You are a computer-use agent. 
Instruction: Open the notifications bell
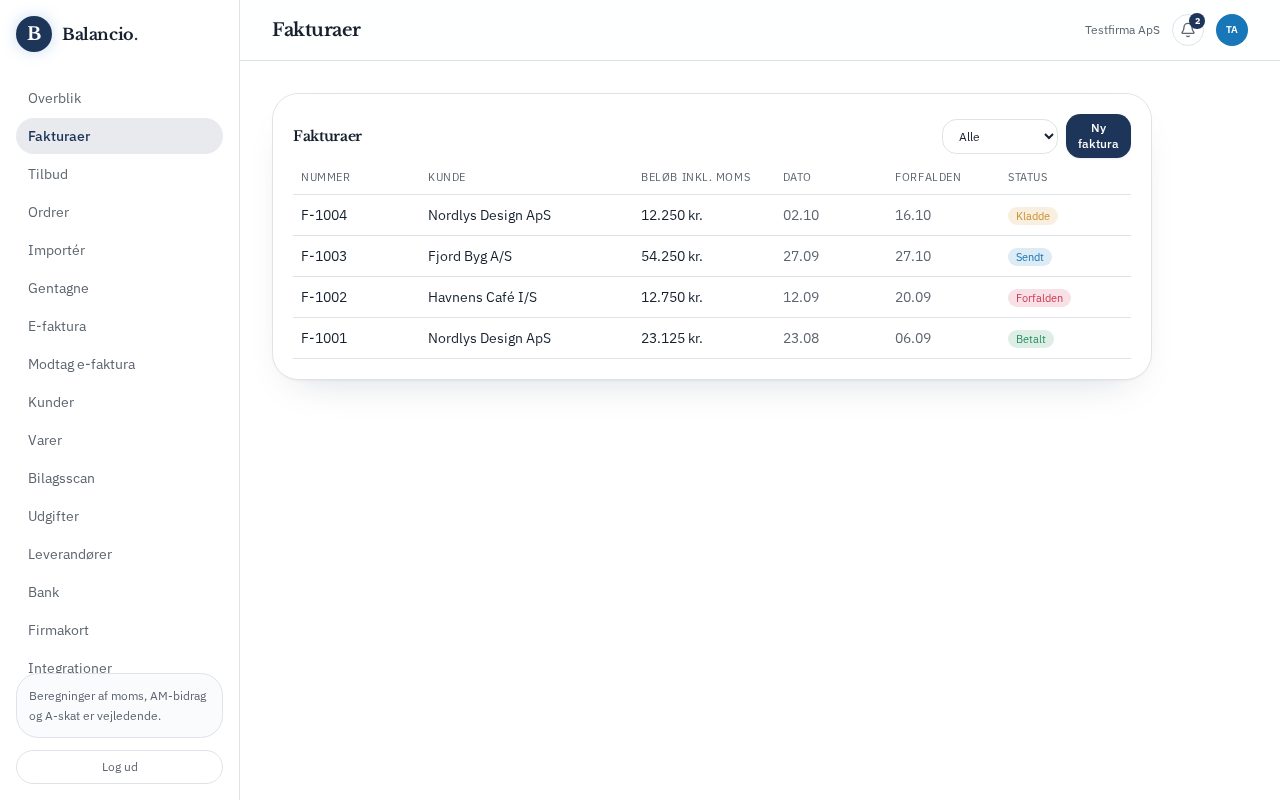coord(1188,30)
